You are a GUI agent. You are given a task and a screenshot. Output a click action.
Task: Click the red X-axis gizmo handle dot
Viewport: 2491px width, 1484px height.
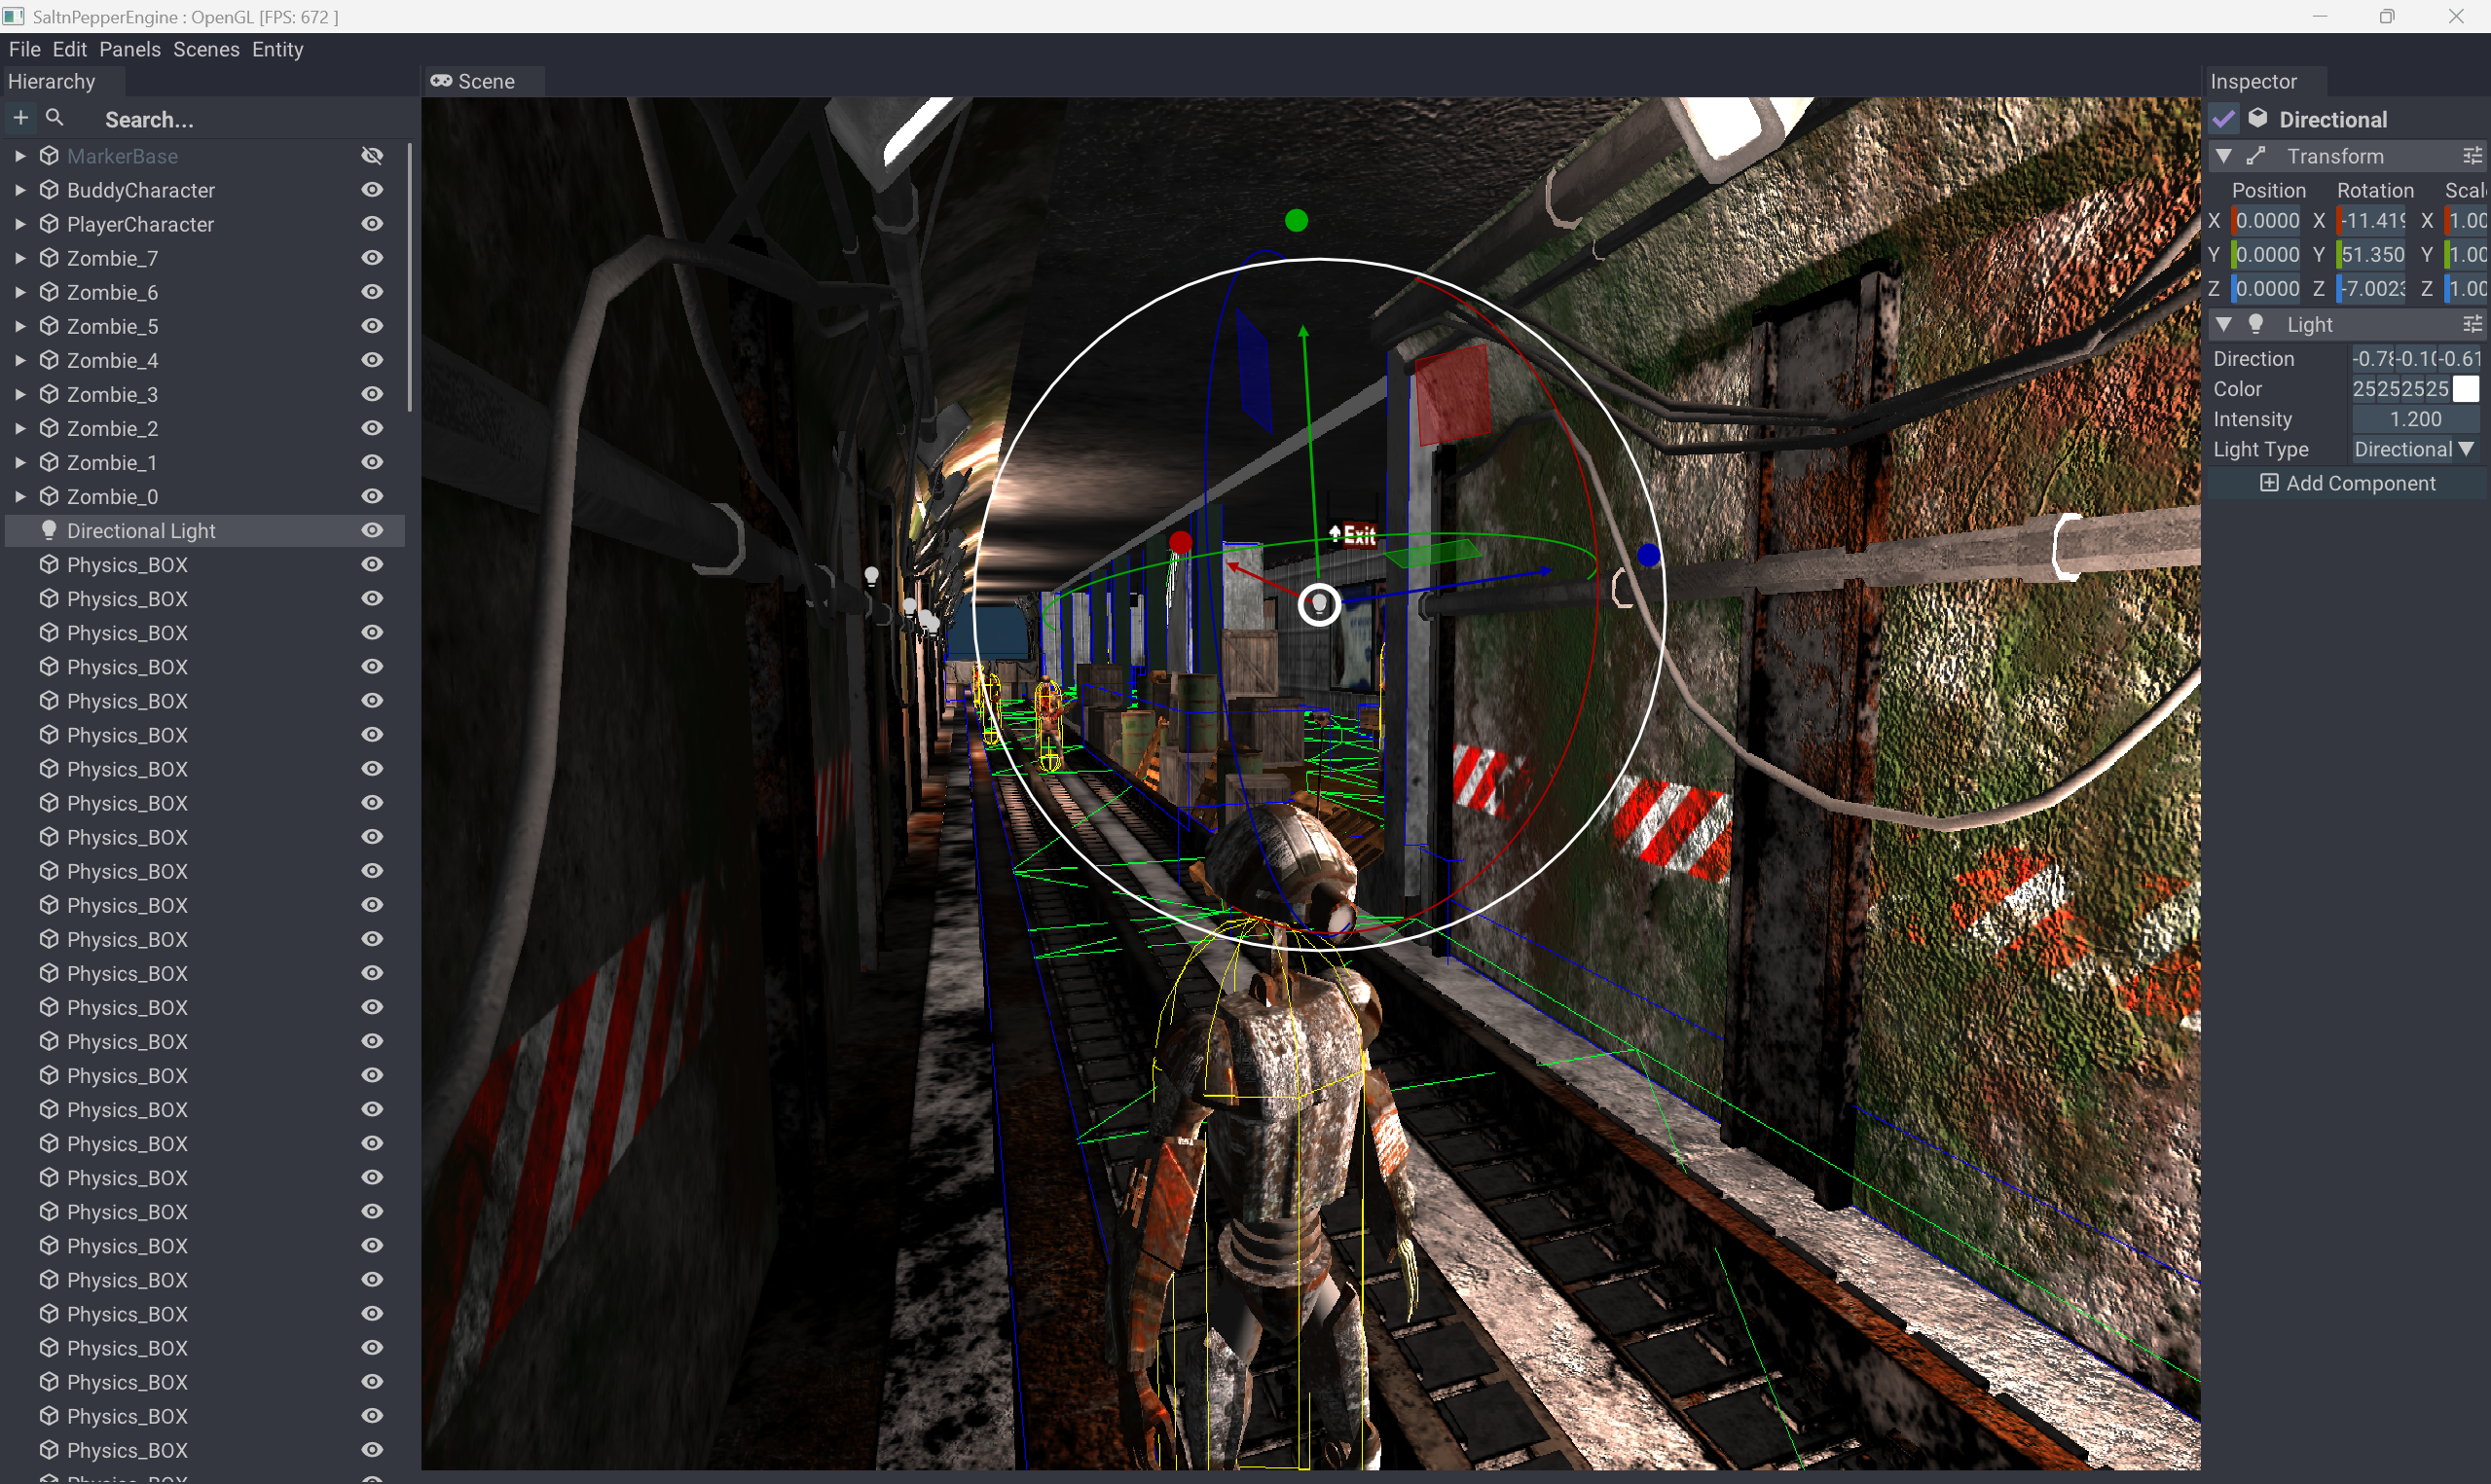(x=1180, y=543)
